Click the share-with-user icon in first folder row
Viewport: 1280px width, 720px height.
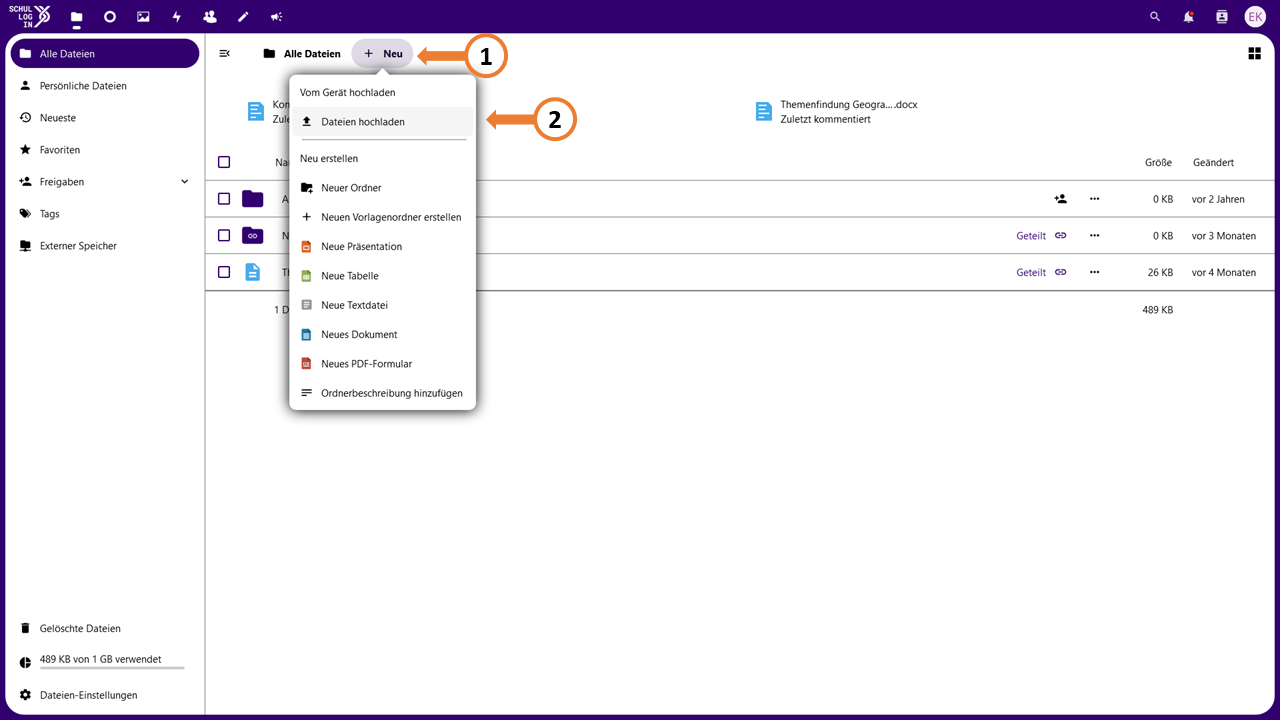(x=1061, y=199)
